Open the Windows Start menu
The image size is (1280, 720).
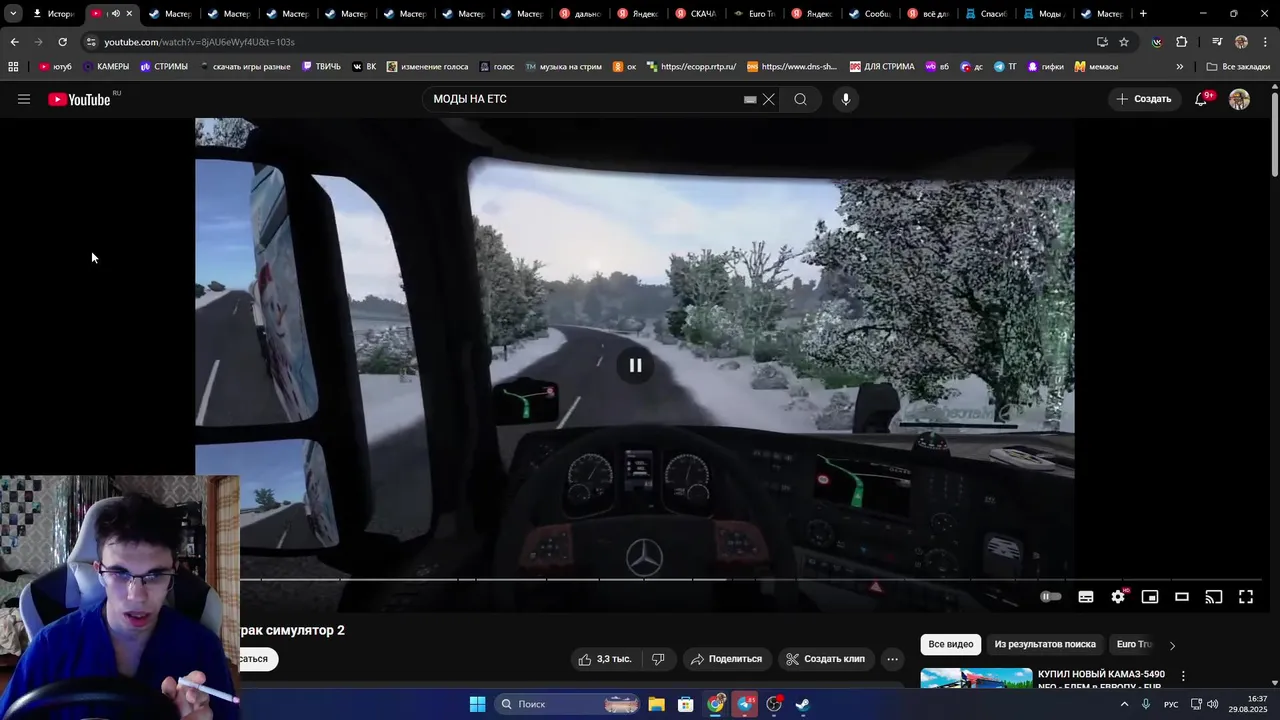pos(477,704)
